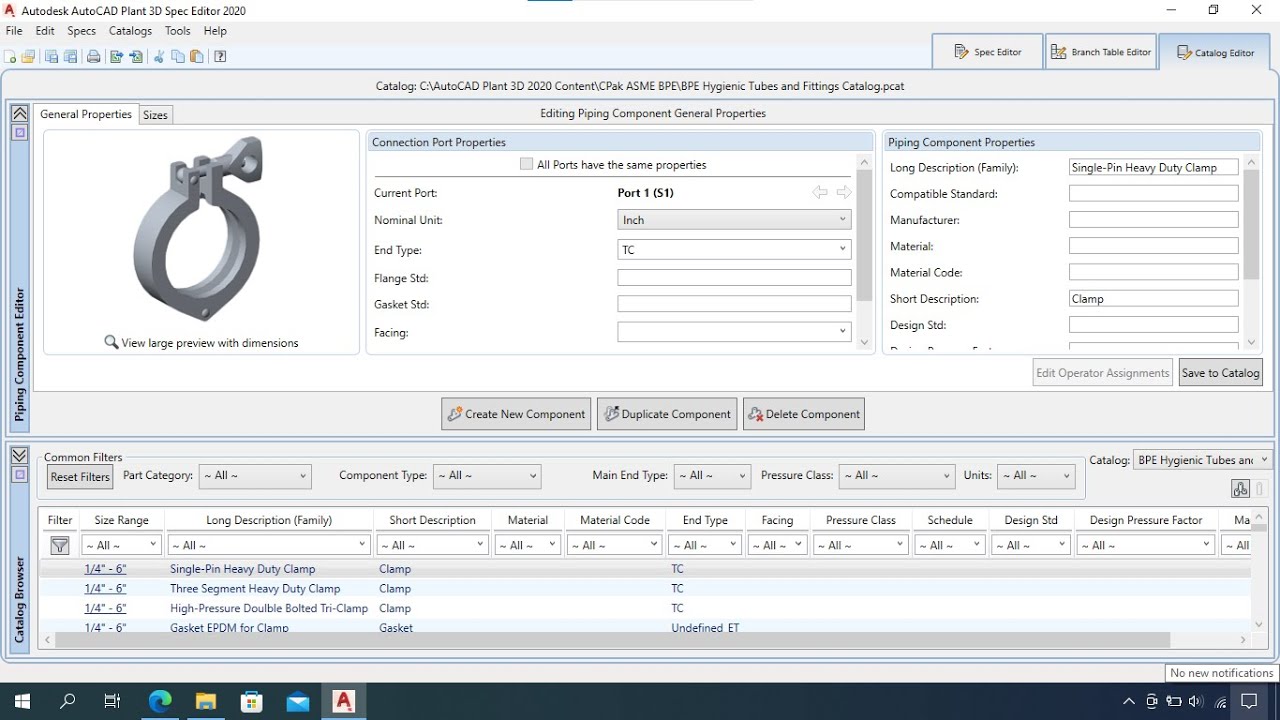Image resolution: width=1280 pixels, height=720 pixels.
Task: Click View large preview with dimensions link
Action: tap(210, 343)
